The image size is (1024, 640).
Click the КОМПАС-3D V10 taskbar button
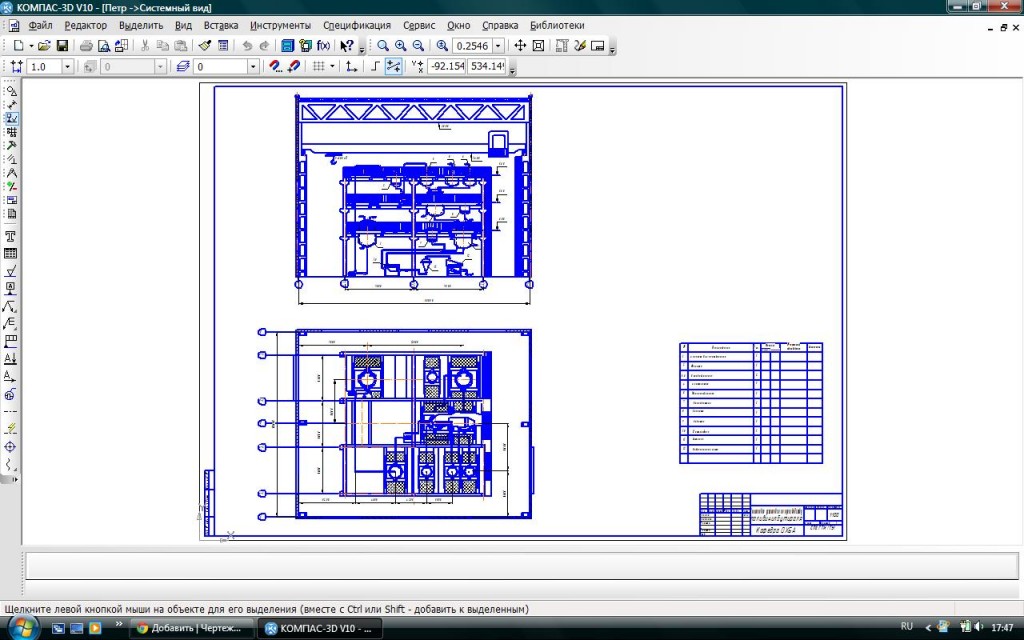click(319, 628)
